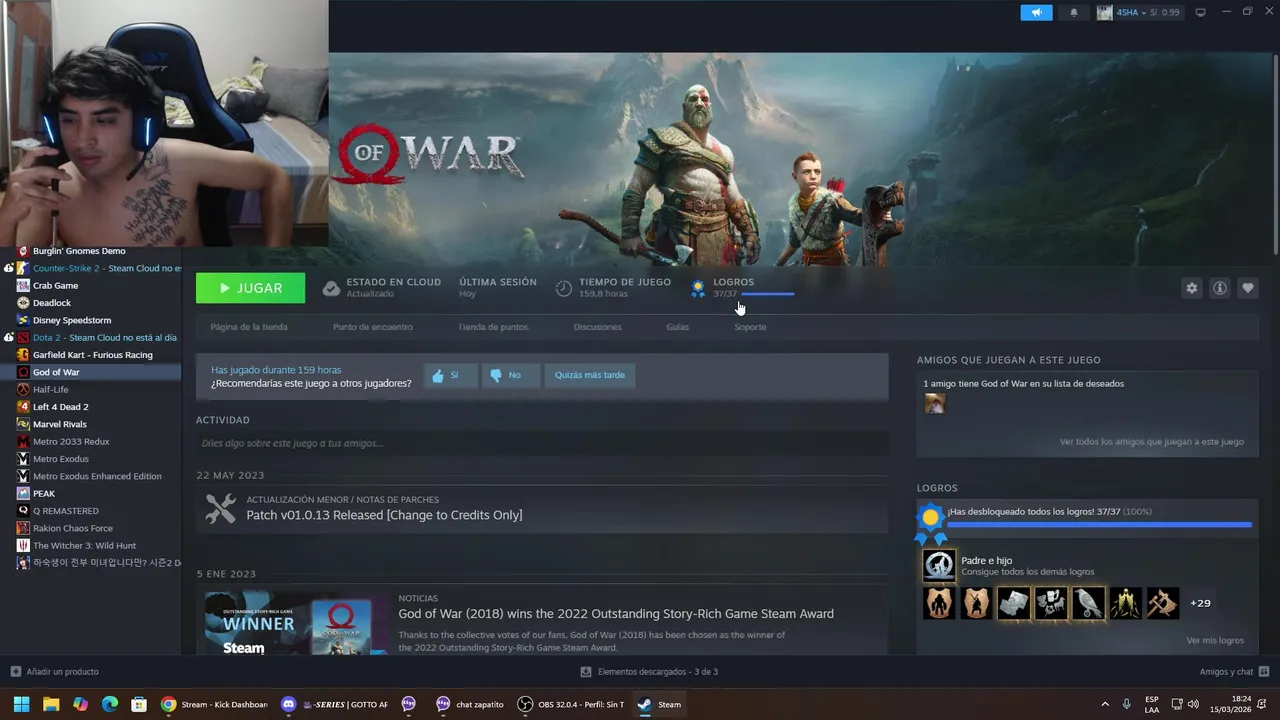The height and width of the screenshot is (720, 1280).
Task: Open Elementos descargados downloads status
Action: pyautogui.click(x=650, y=672)
